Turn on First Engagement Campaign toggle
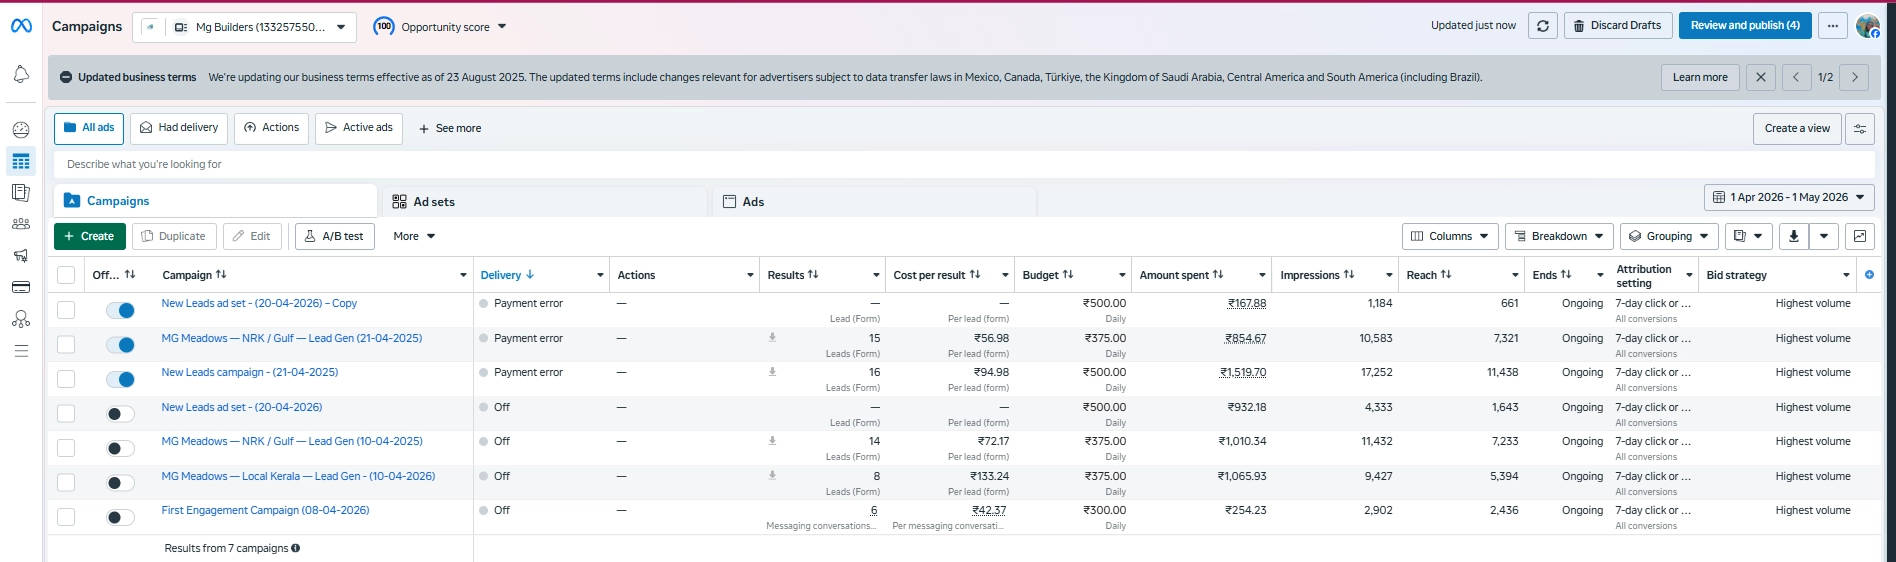Viewport: 1896px width, 562px height. point(120,517)
